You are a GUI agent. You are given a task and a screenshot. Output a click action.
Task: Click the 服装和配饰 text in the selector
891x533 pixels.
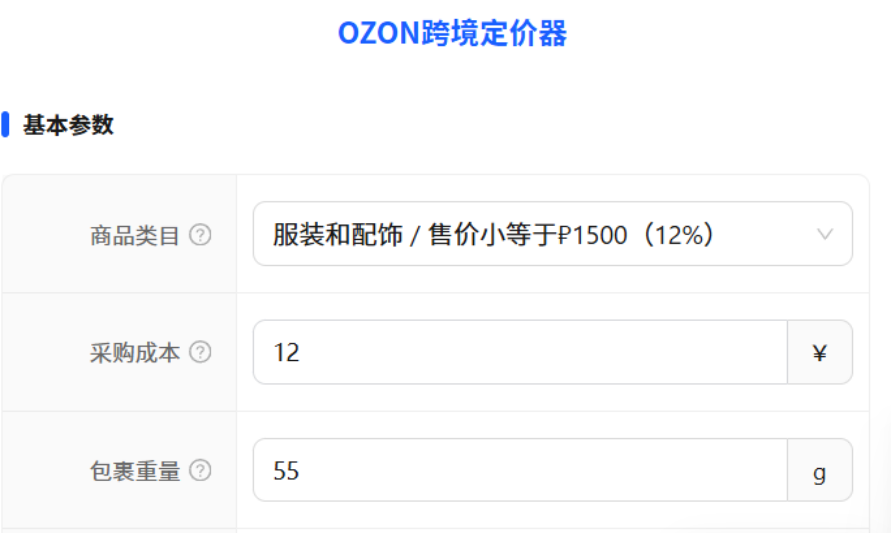(337, 235)
